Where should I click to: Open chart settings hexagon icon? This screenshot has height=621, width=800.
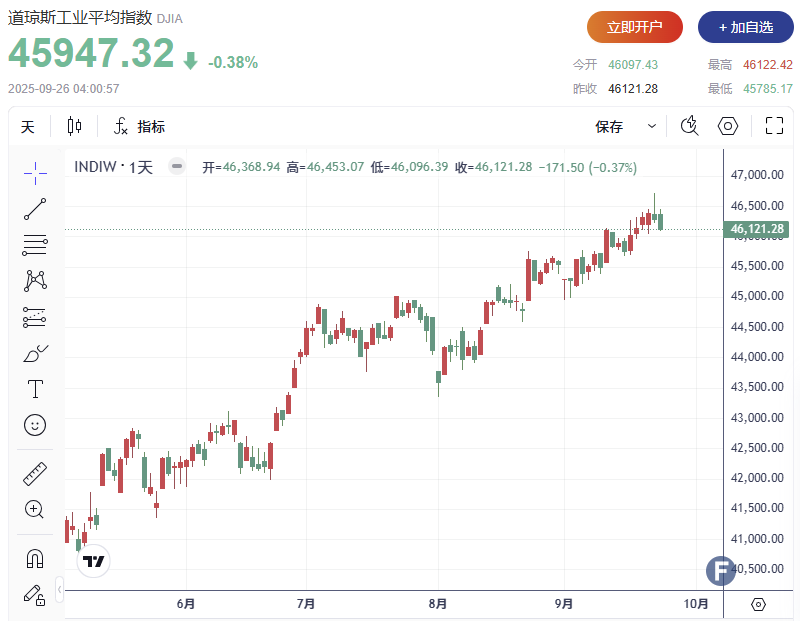tap(728, 126)
